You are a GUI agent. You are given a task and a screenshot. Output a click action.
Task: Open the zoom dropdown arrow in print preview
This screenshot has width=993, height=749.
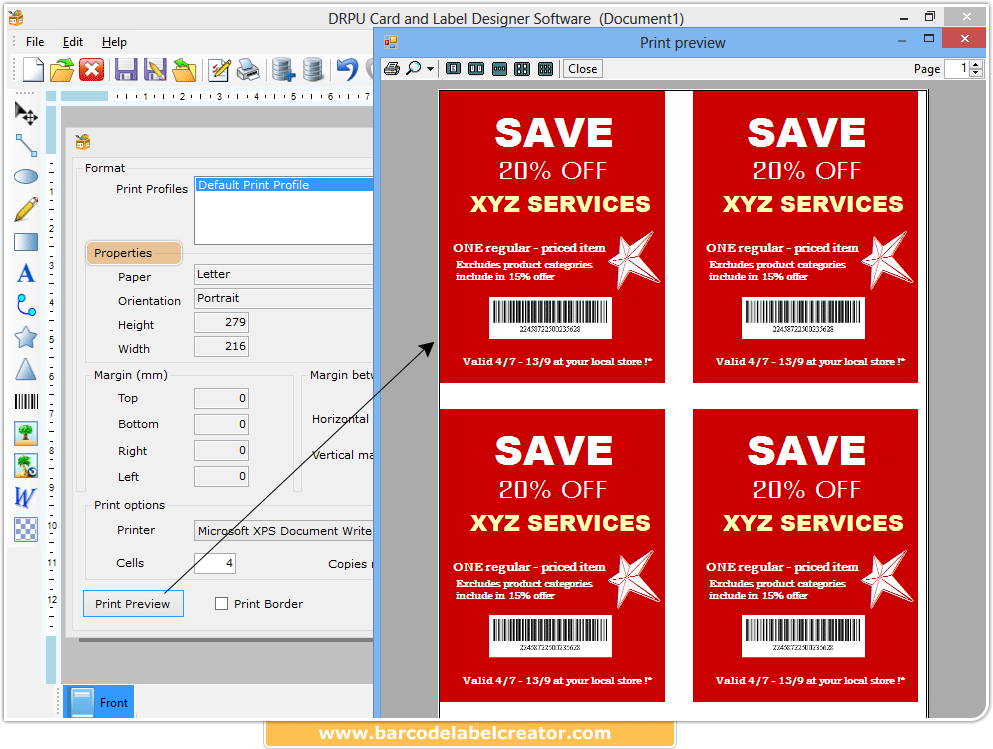431,68
